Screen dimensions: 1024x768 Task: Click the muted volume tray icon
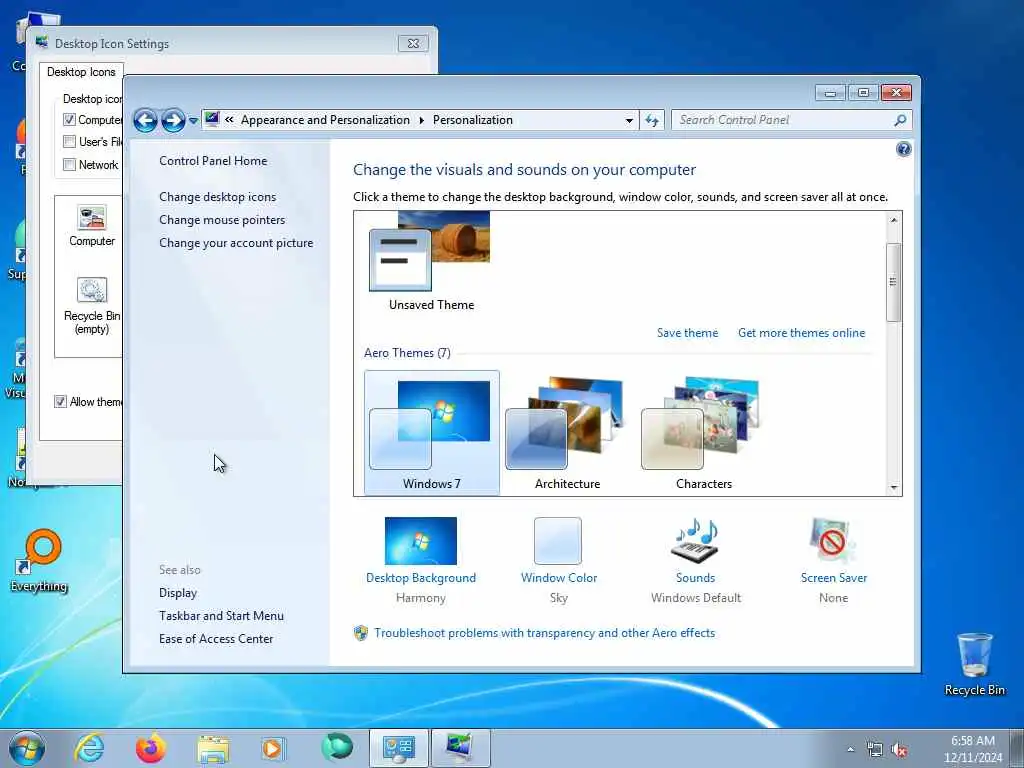pyautogui.click(x=899, y=750)
